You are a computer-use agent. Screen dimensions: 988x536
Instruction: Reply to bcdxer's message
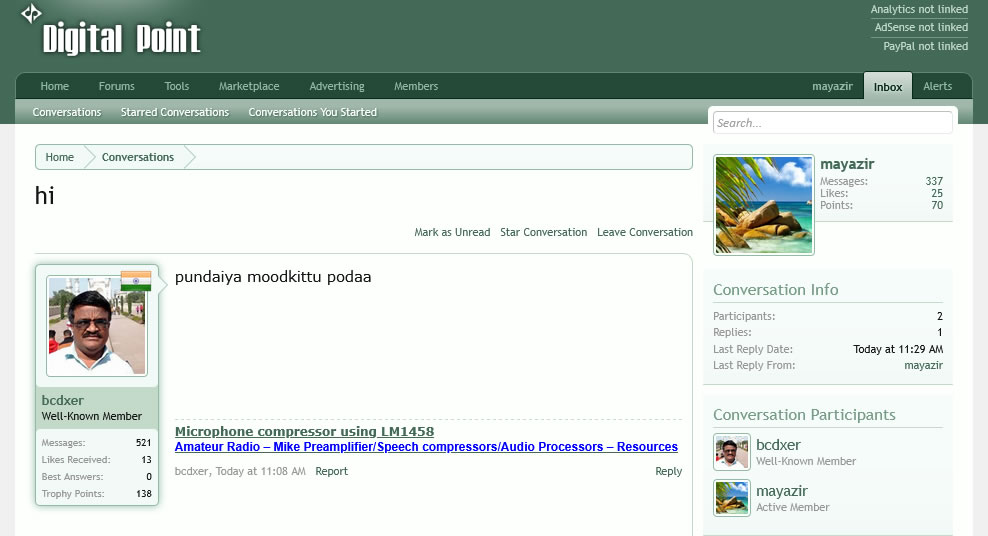(669, 471)
